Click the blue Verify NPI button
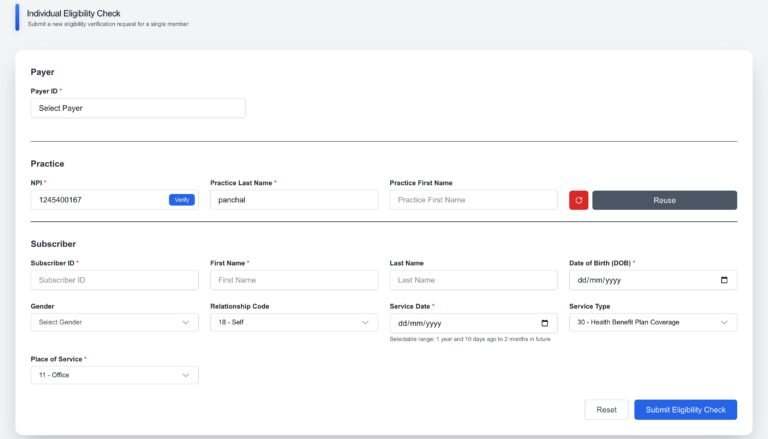Image resolution: width=768 pixels, height=439 pixels. click(x=182, y=199)
